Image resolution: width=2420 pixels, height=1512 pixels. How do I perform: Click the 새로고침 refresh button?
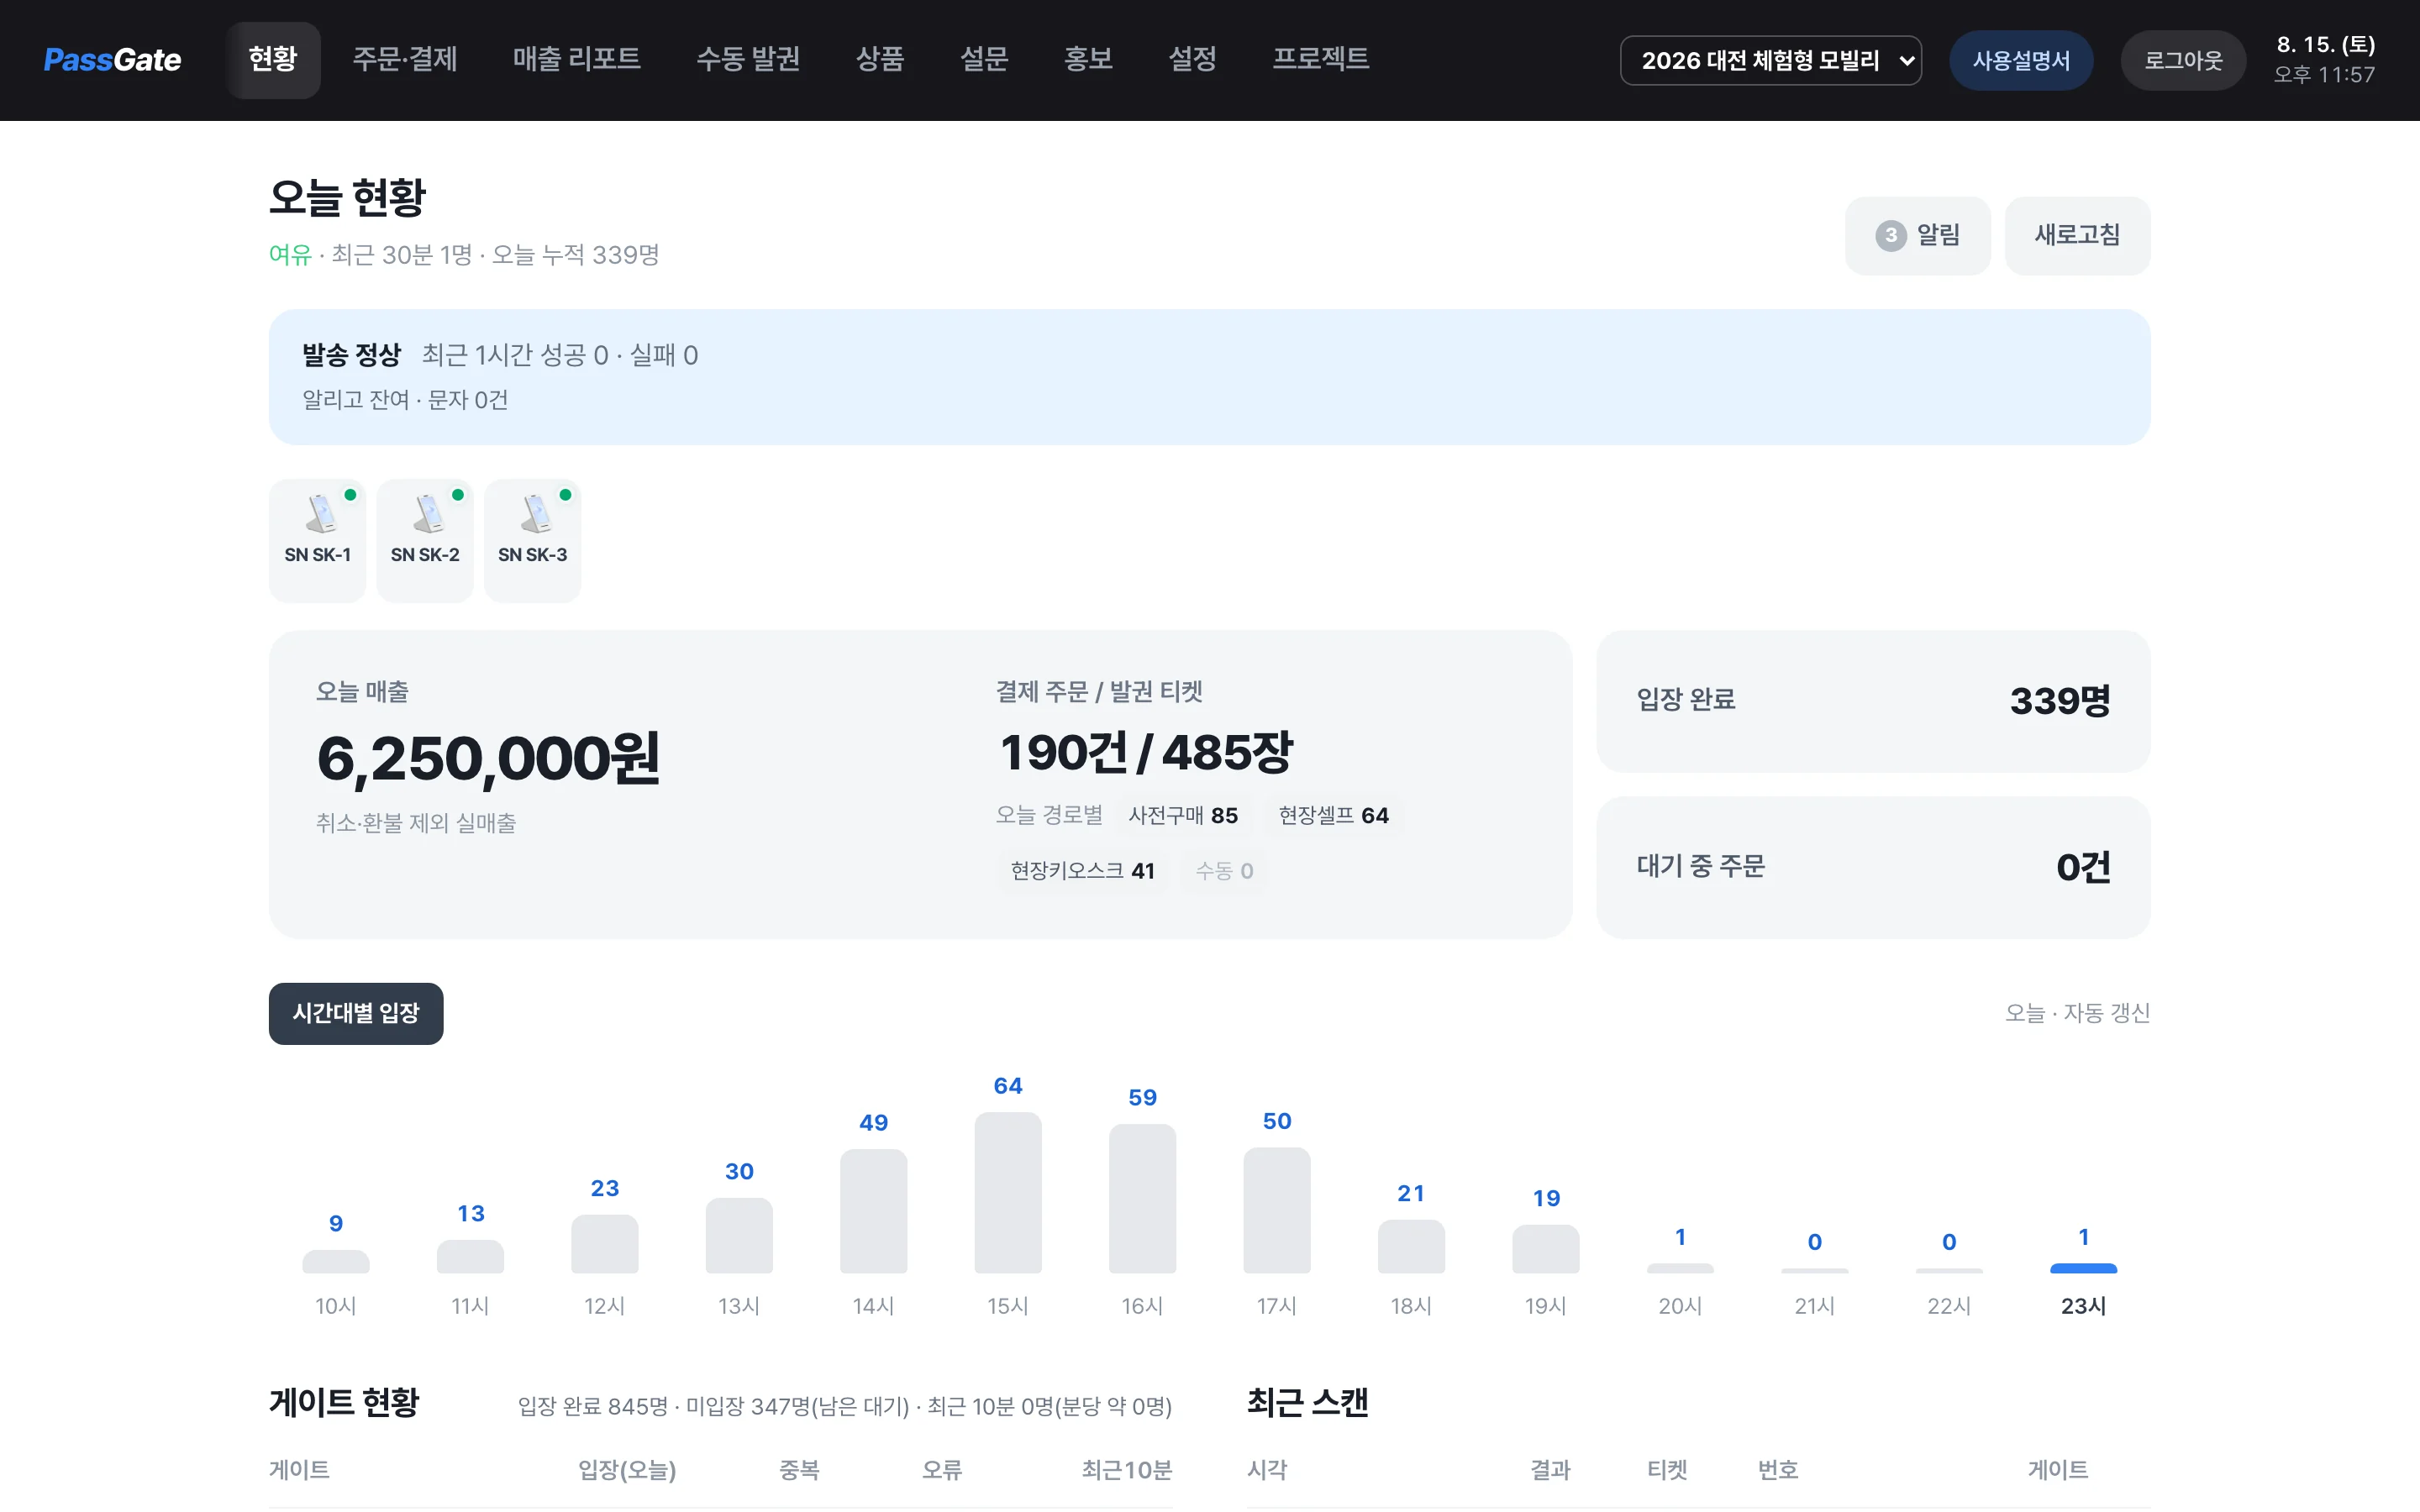(2077, 235)
